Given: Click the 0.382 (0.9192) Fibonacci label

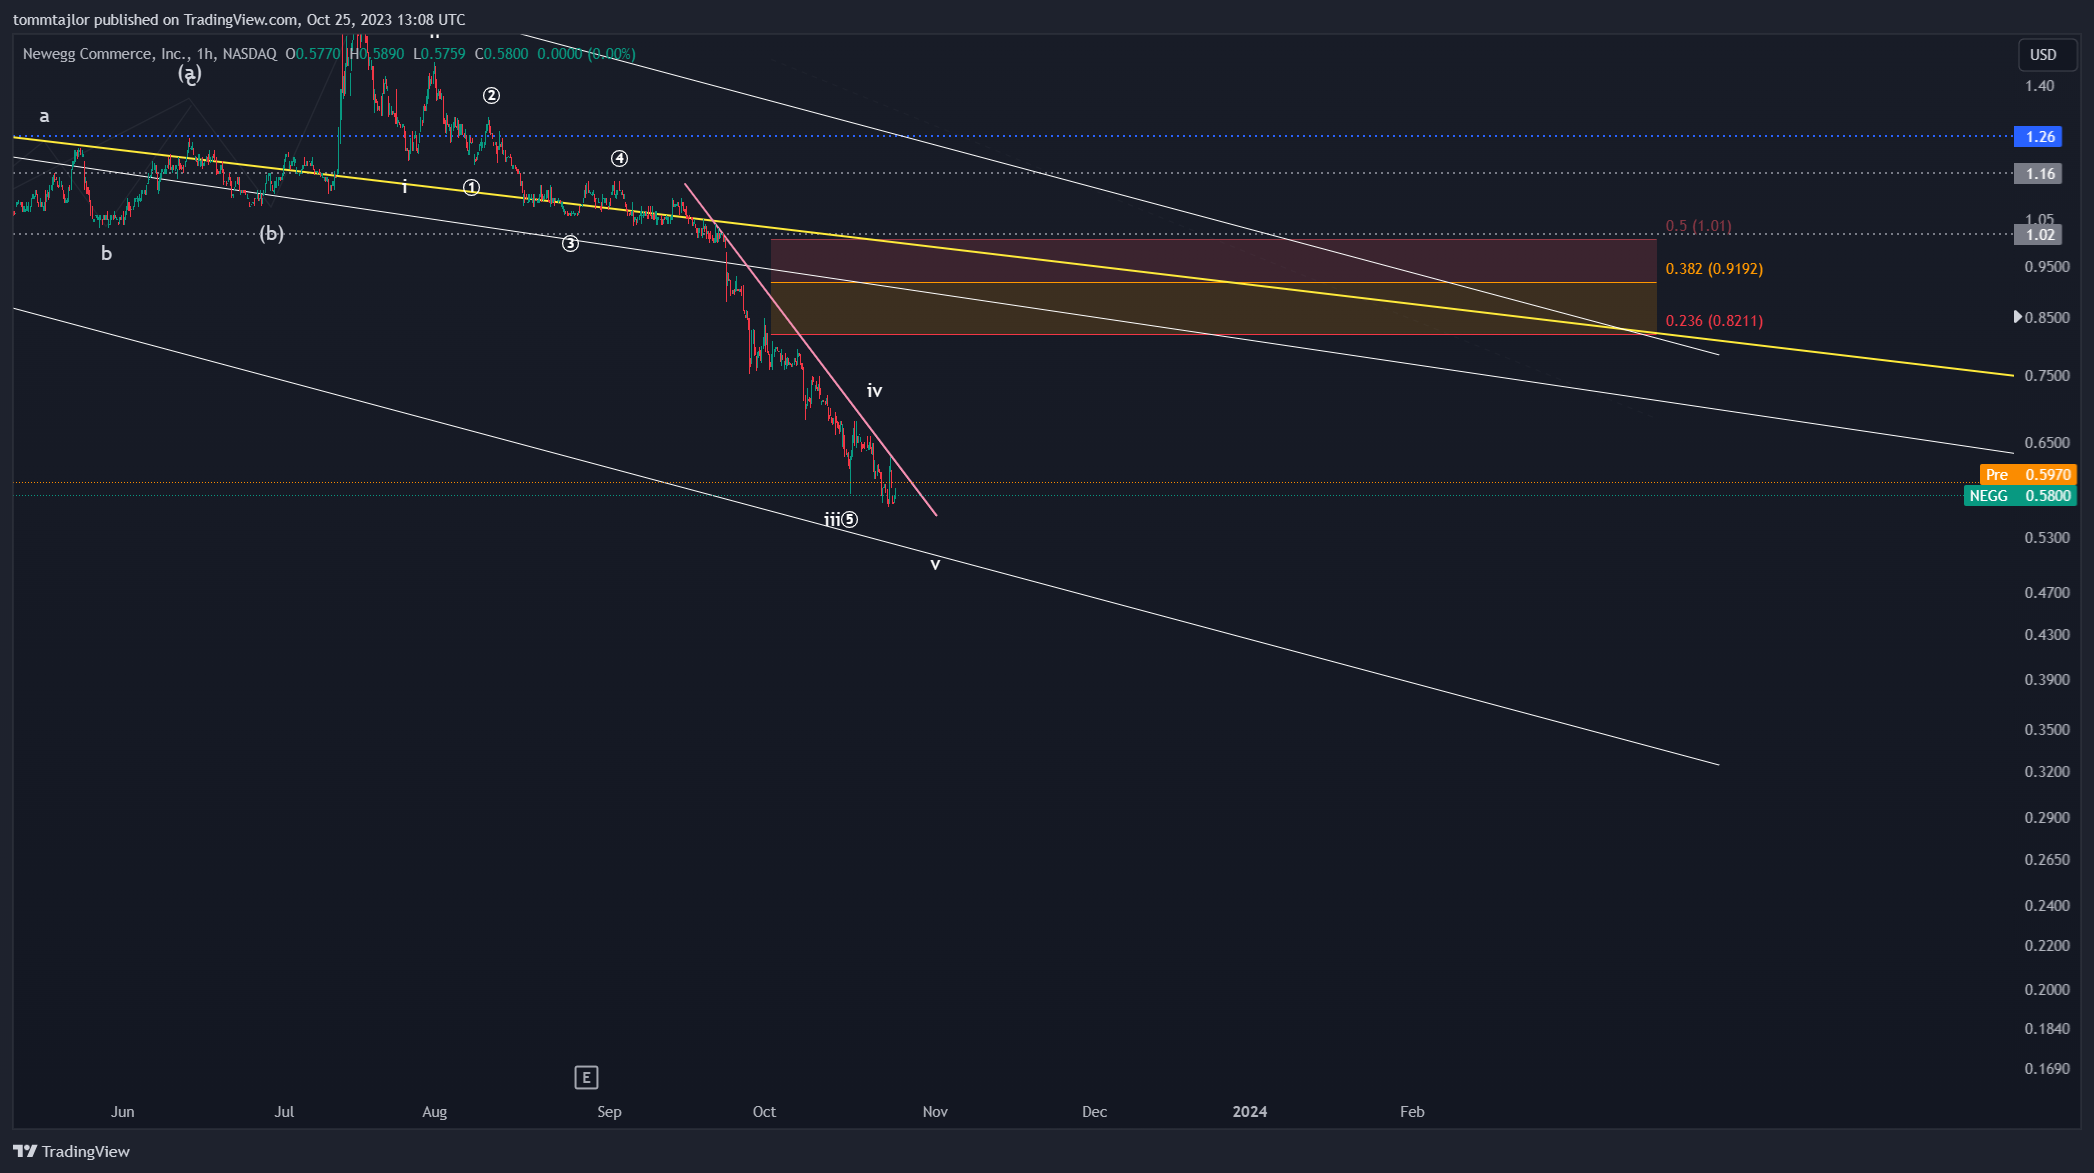Looking at the screenshot, I should point(1714,269).
